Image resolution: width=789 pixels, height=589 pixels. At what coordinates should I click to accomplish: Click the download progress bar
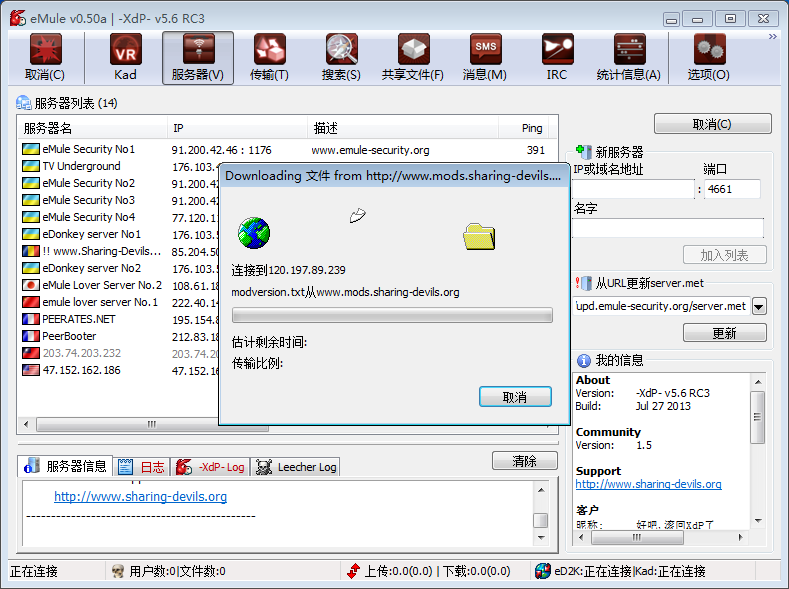coord(392,315)
